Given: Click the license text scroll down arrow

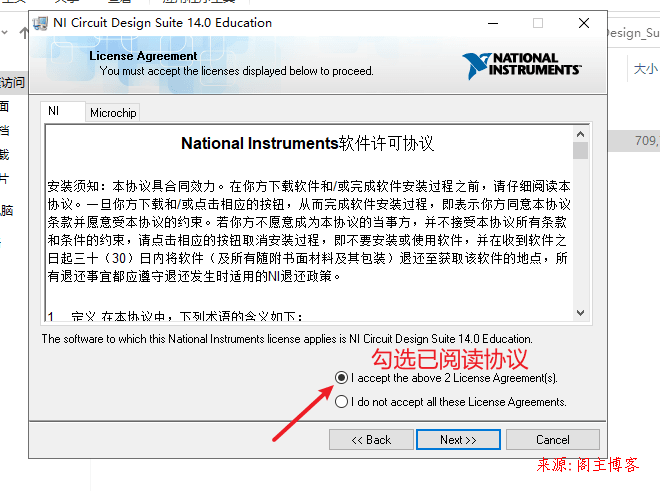Looking at the screenshot, I should pos(580,313).
